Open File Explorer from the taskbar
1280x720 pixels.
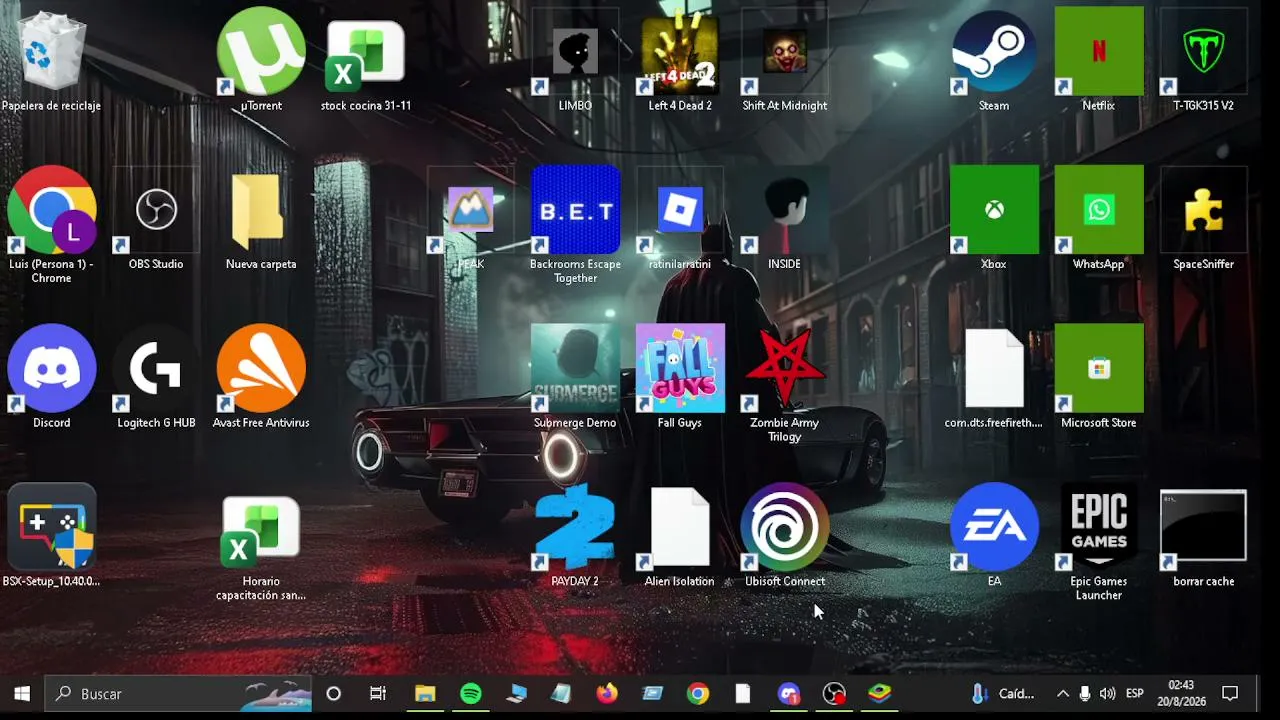425,694
